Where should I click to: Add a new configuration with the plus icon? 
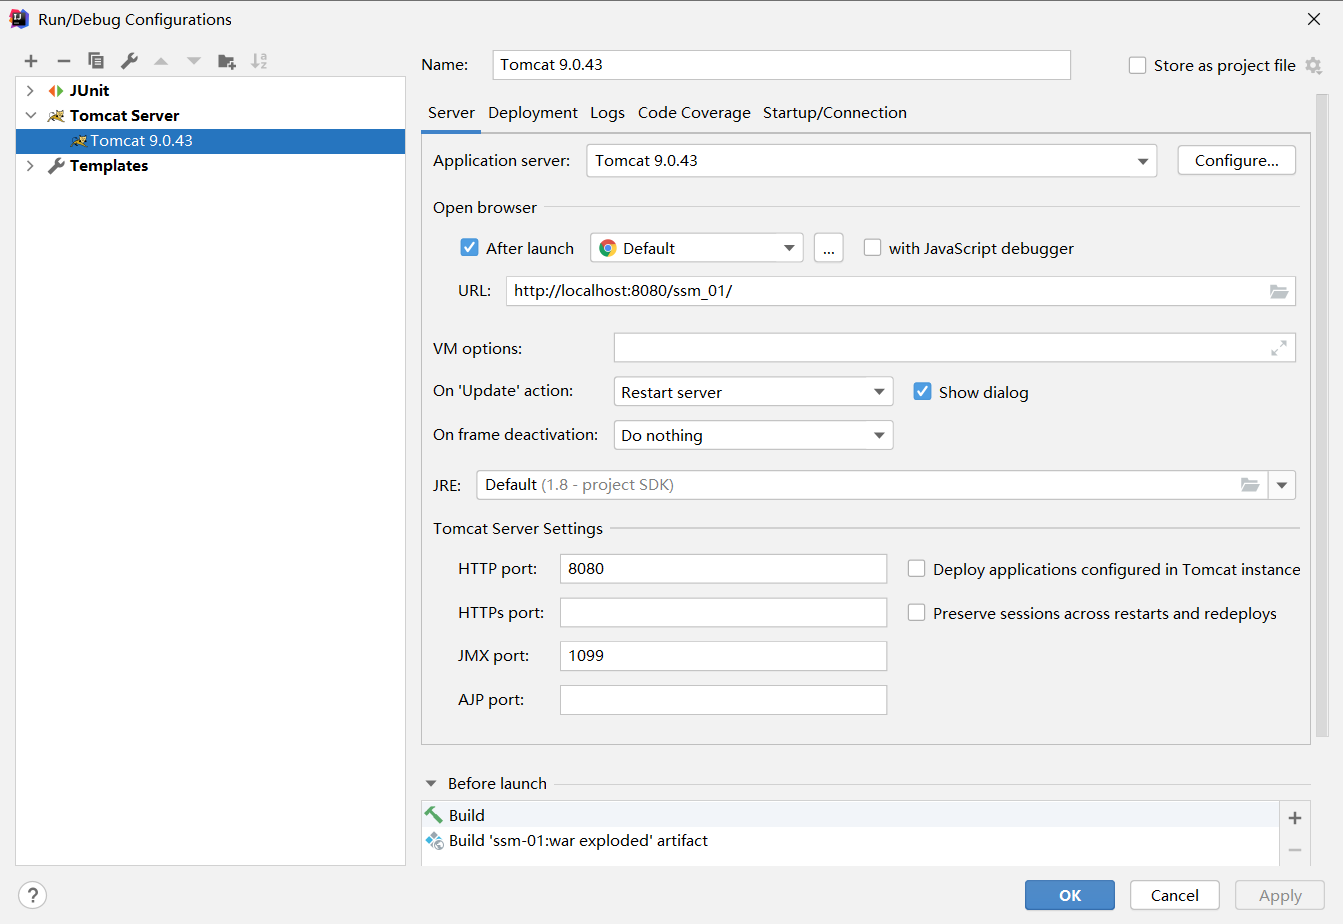point(31,61)
